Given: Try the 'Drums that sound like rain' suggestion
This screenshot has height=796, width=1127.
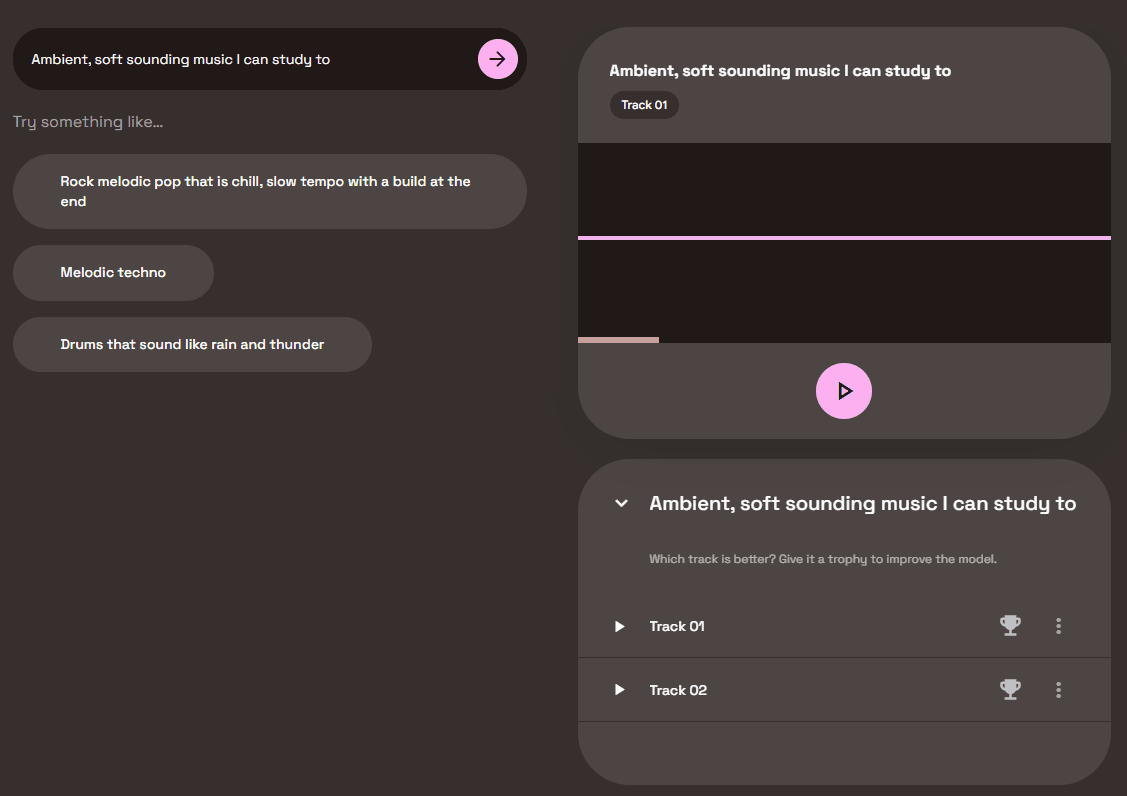Looking at the screenshot, I should (192, 345).
